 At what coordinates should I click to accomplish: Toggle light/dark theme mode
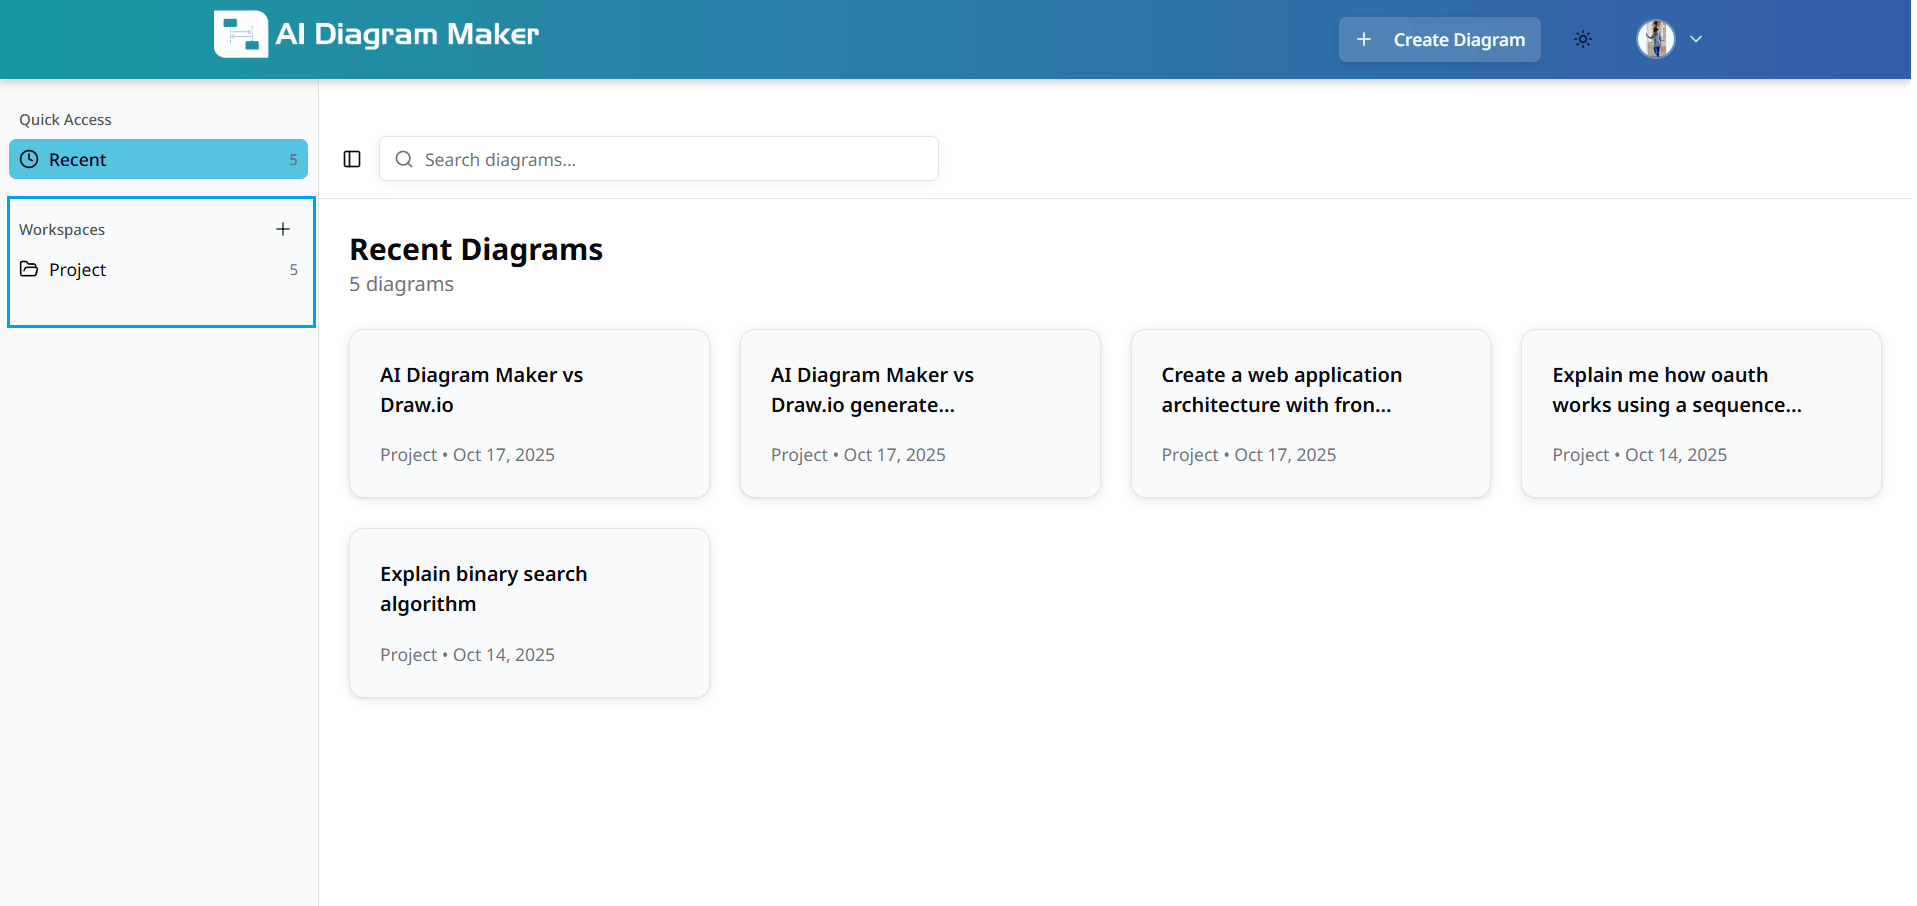(x=1582, y=39)
